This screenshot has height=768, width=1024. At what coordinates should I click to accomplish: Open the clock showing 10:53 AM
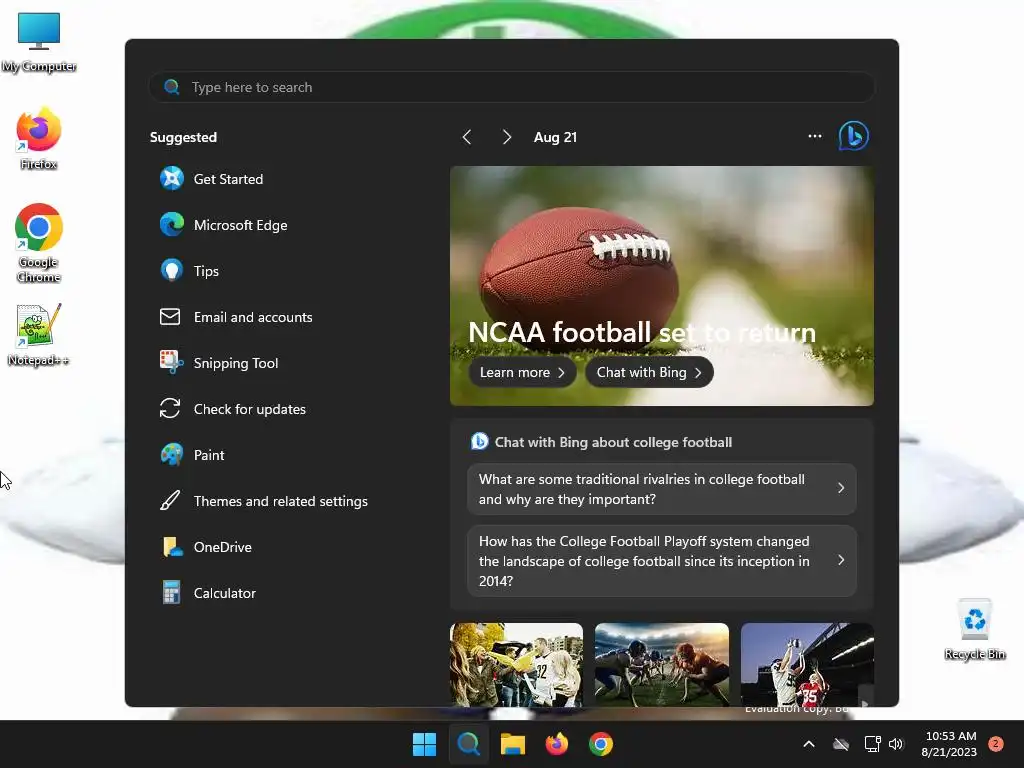(x=950, y=744)
